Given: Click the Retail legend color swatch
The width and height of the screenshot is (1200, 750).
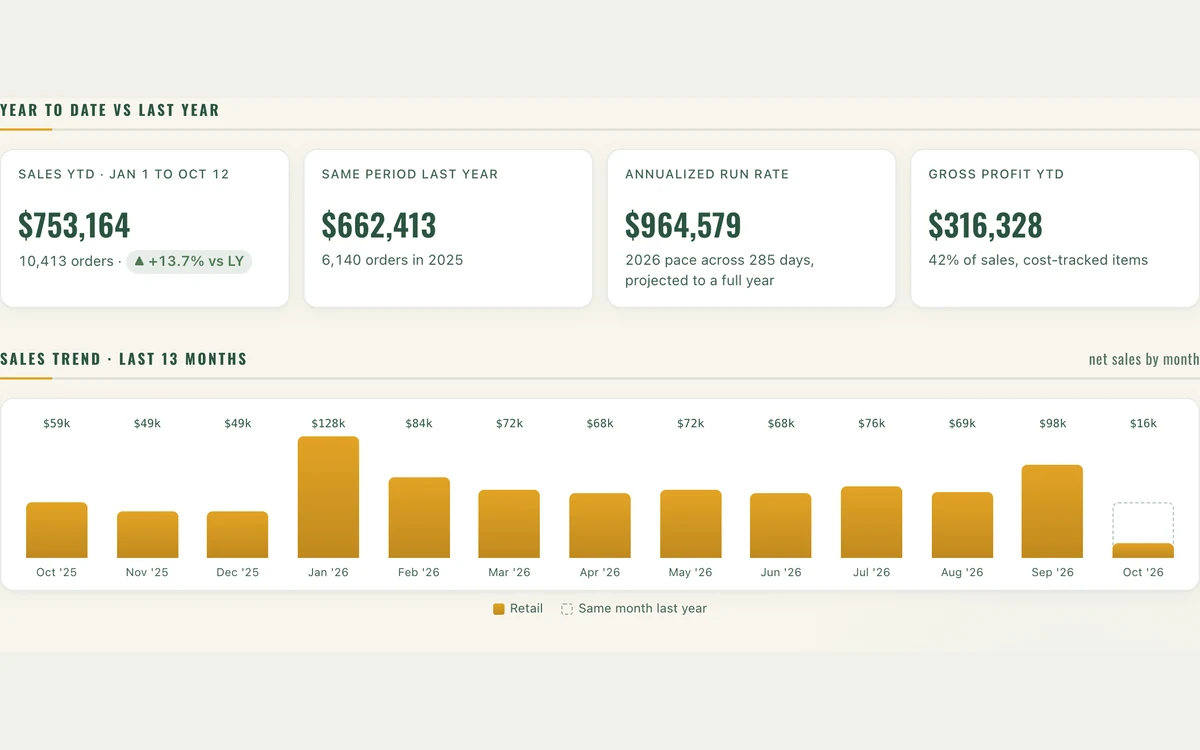Looking at the screenshot, I should [x=499, y=609].
